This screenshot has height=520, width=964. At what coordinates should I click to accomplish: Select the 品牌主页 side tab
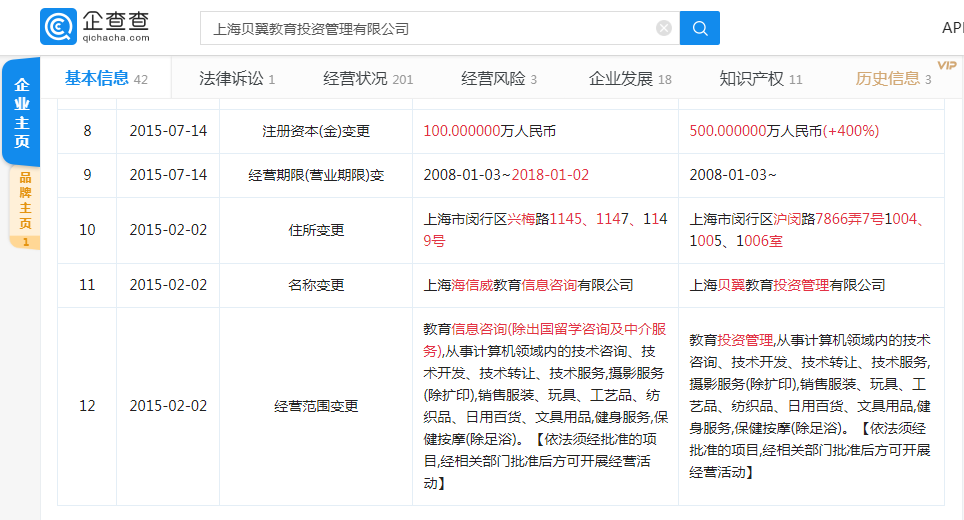coord(25,208)
